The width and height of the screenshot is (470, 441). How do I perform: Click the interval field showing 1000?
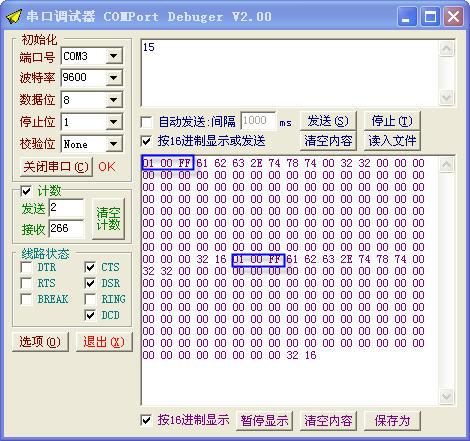click(258, 121)
